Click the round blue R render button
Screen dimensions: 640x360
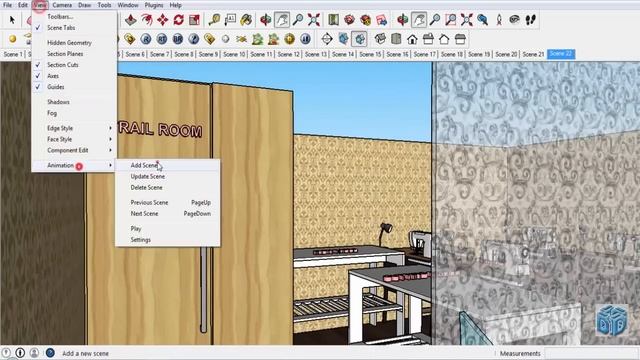coord(146,39)
